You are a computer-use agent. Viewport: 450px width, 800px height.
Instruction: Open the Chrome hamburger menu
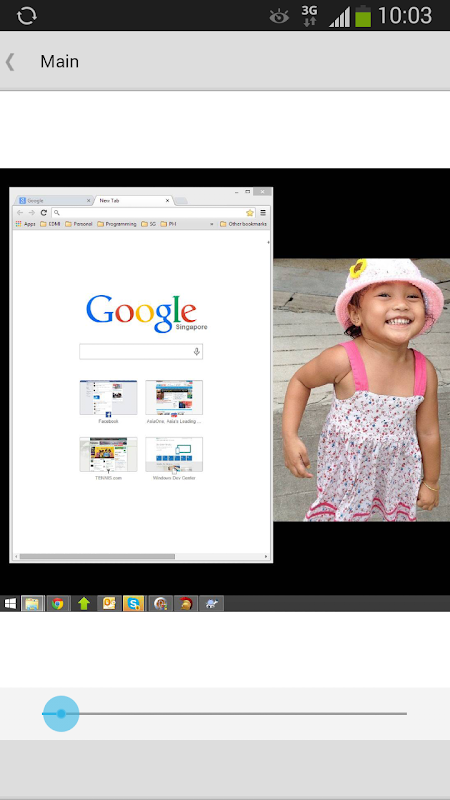(263, 213)
